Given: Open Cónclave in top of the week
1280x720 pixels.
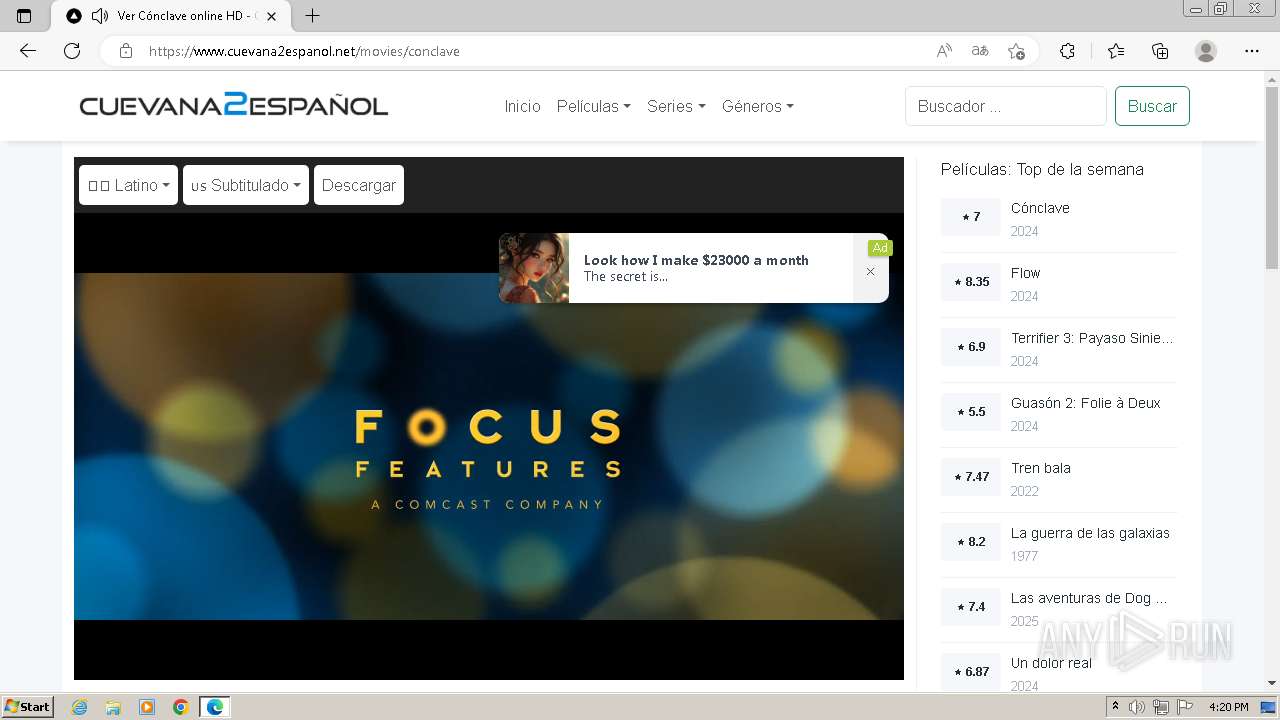Looking at the screenshot, I should click(x=1040, y=208).
